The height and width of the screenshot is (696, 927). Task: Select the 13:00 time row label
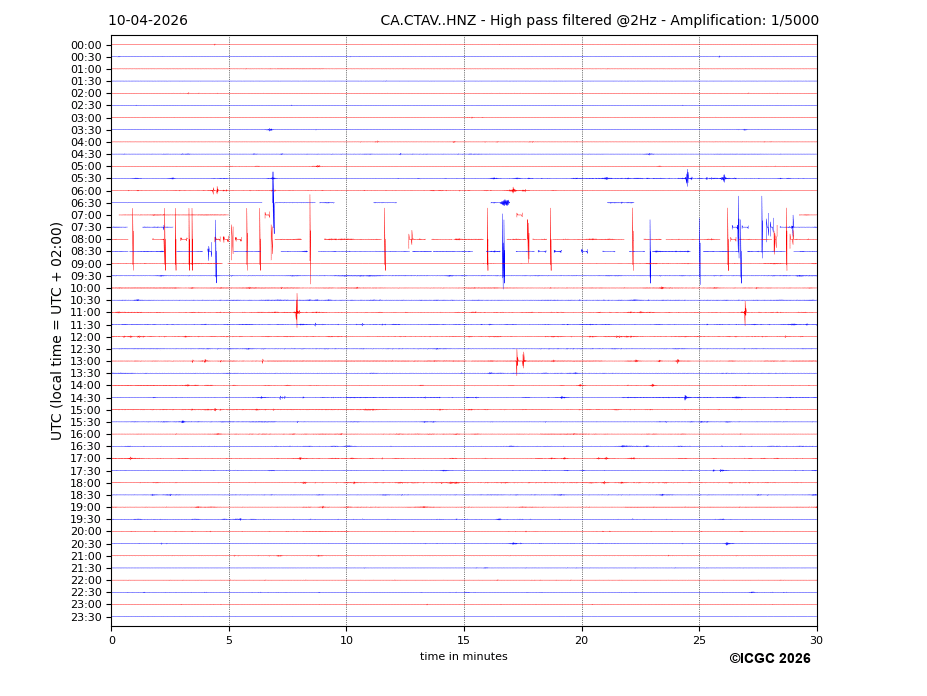86,361
